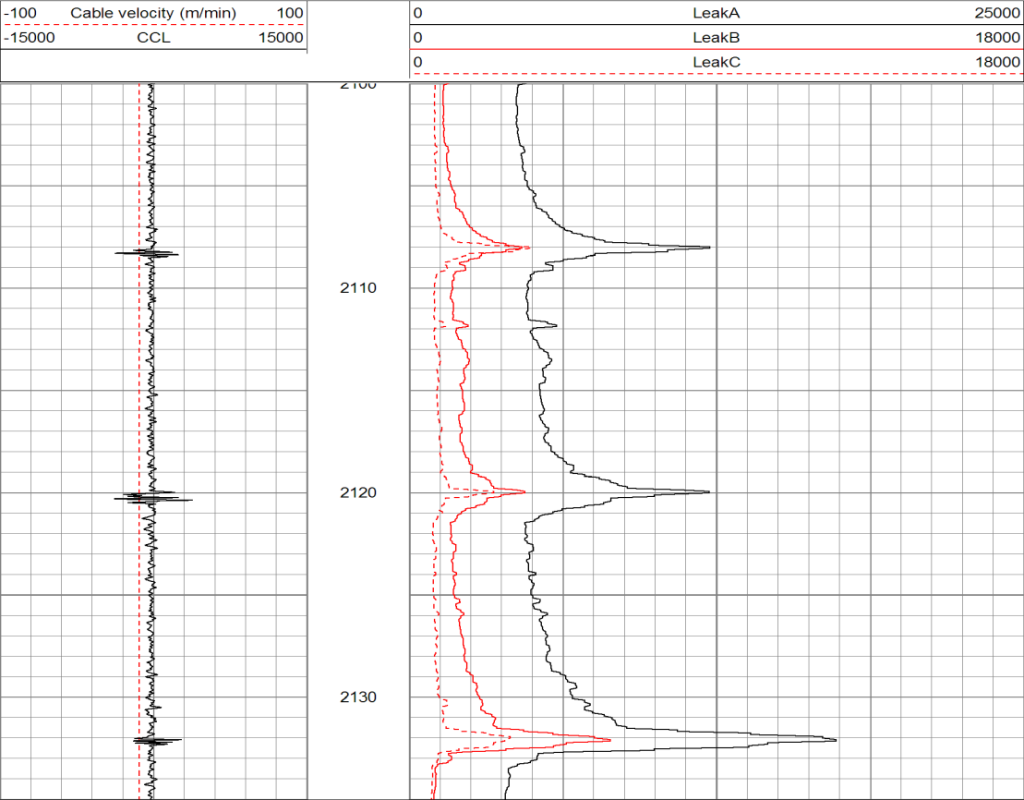This screenshot has width=1024, height=800.
Task: Click the depth label 2120
Action: pos(357,492)
